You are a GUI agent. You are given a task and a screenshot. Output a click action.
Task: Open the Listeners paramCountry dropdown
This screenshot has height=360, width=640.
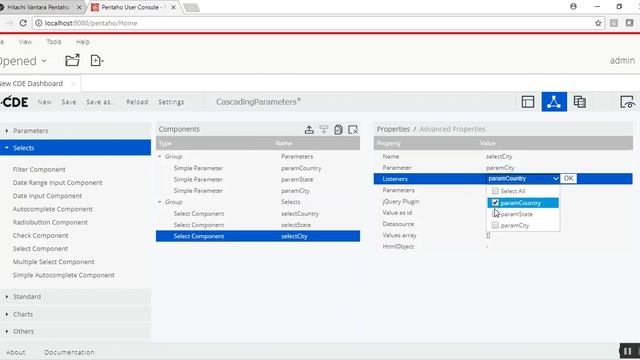[x=523, y=178]
